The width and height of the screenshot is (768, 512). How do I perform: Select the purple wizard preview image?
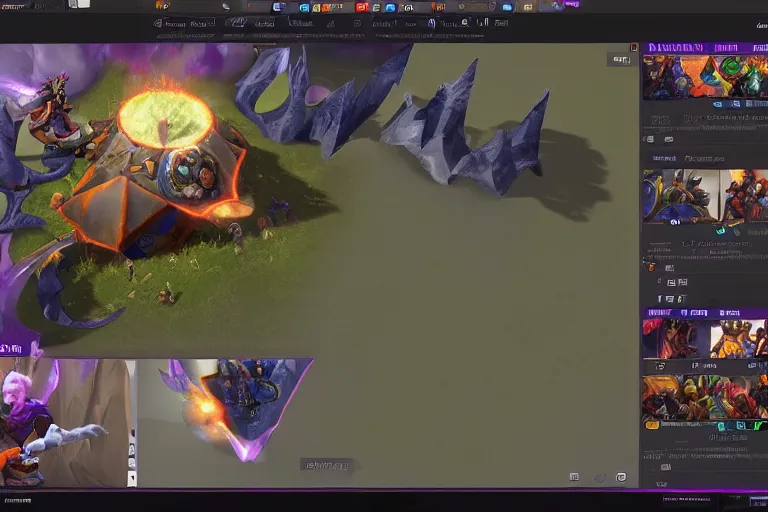(64, 423)
